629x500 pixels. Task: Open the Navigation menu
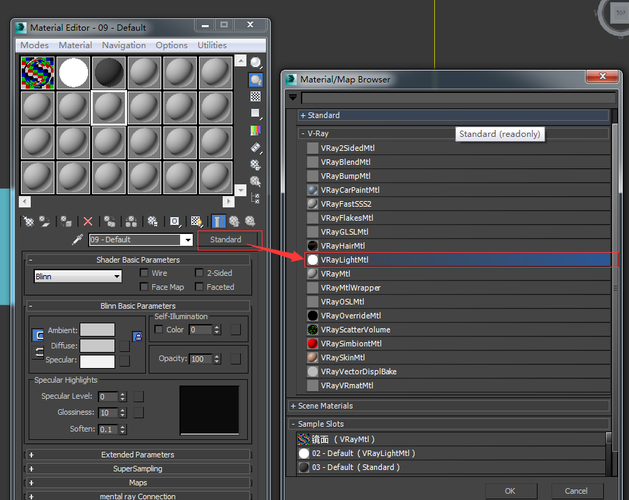pos(123,45)
